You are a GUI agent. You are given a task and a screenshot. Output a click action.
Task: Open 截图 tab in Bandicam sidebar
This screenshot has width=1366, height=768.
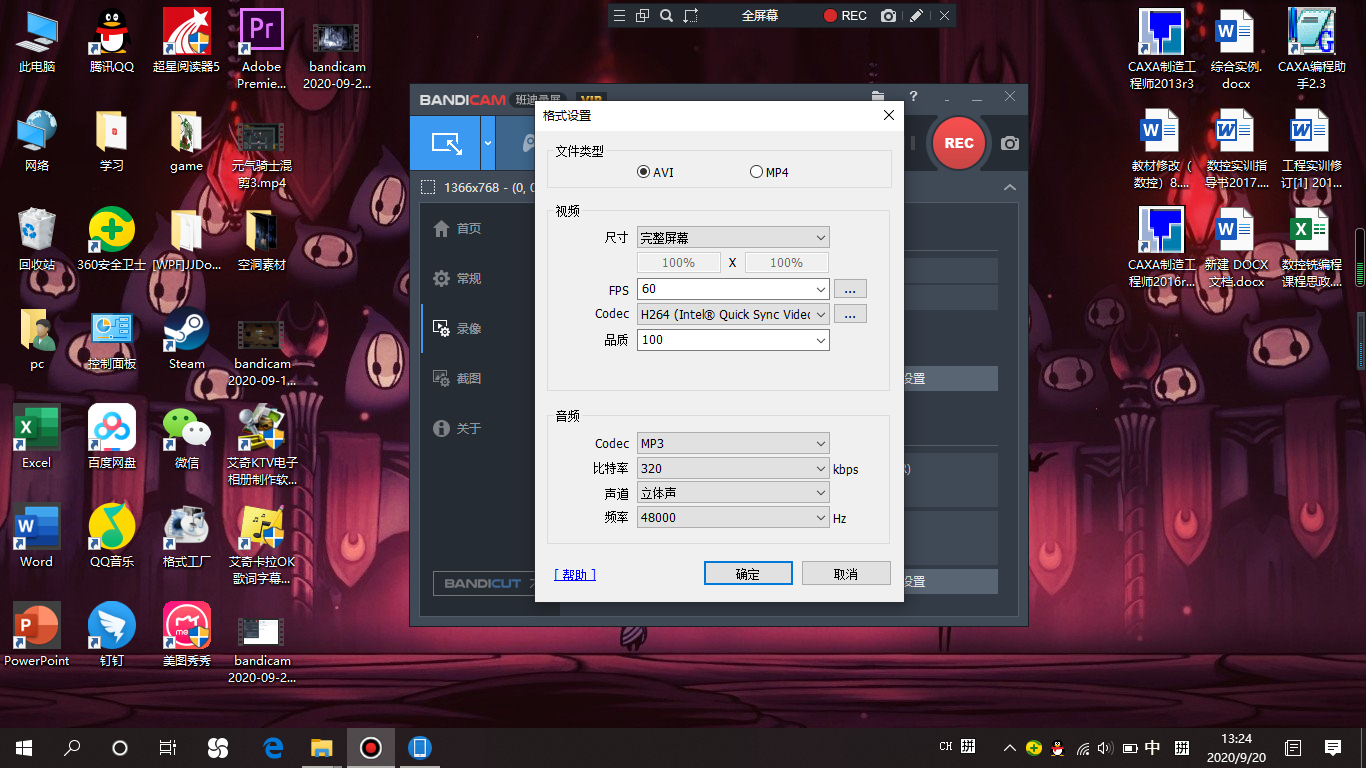point(458,378)
